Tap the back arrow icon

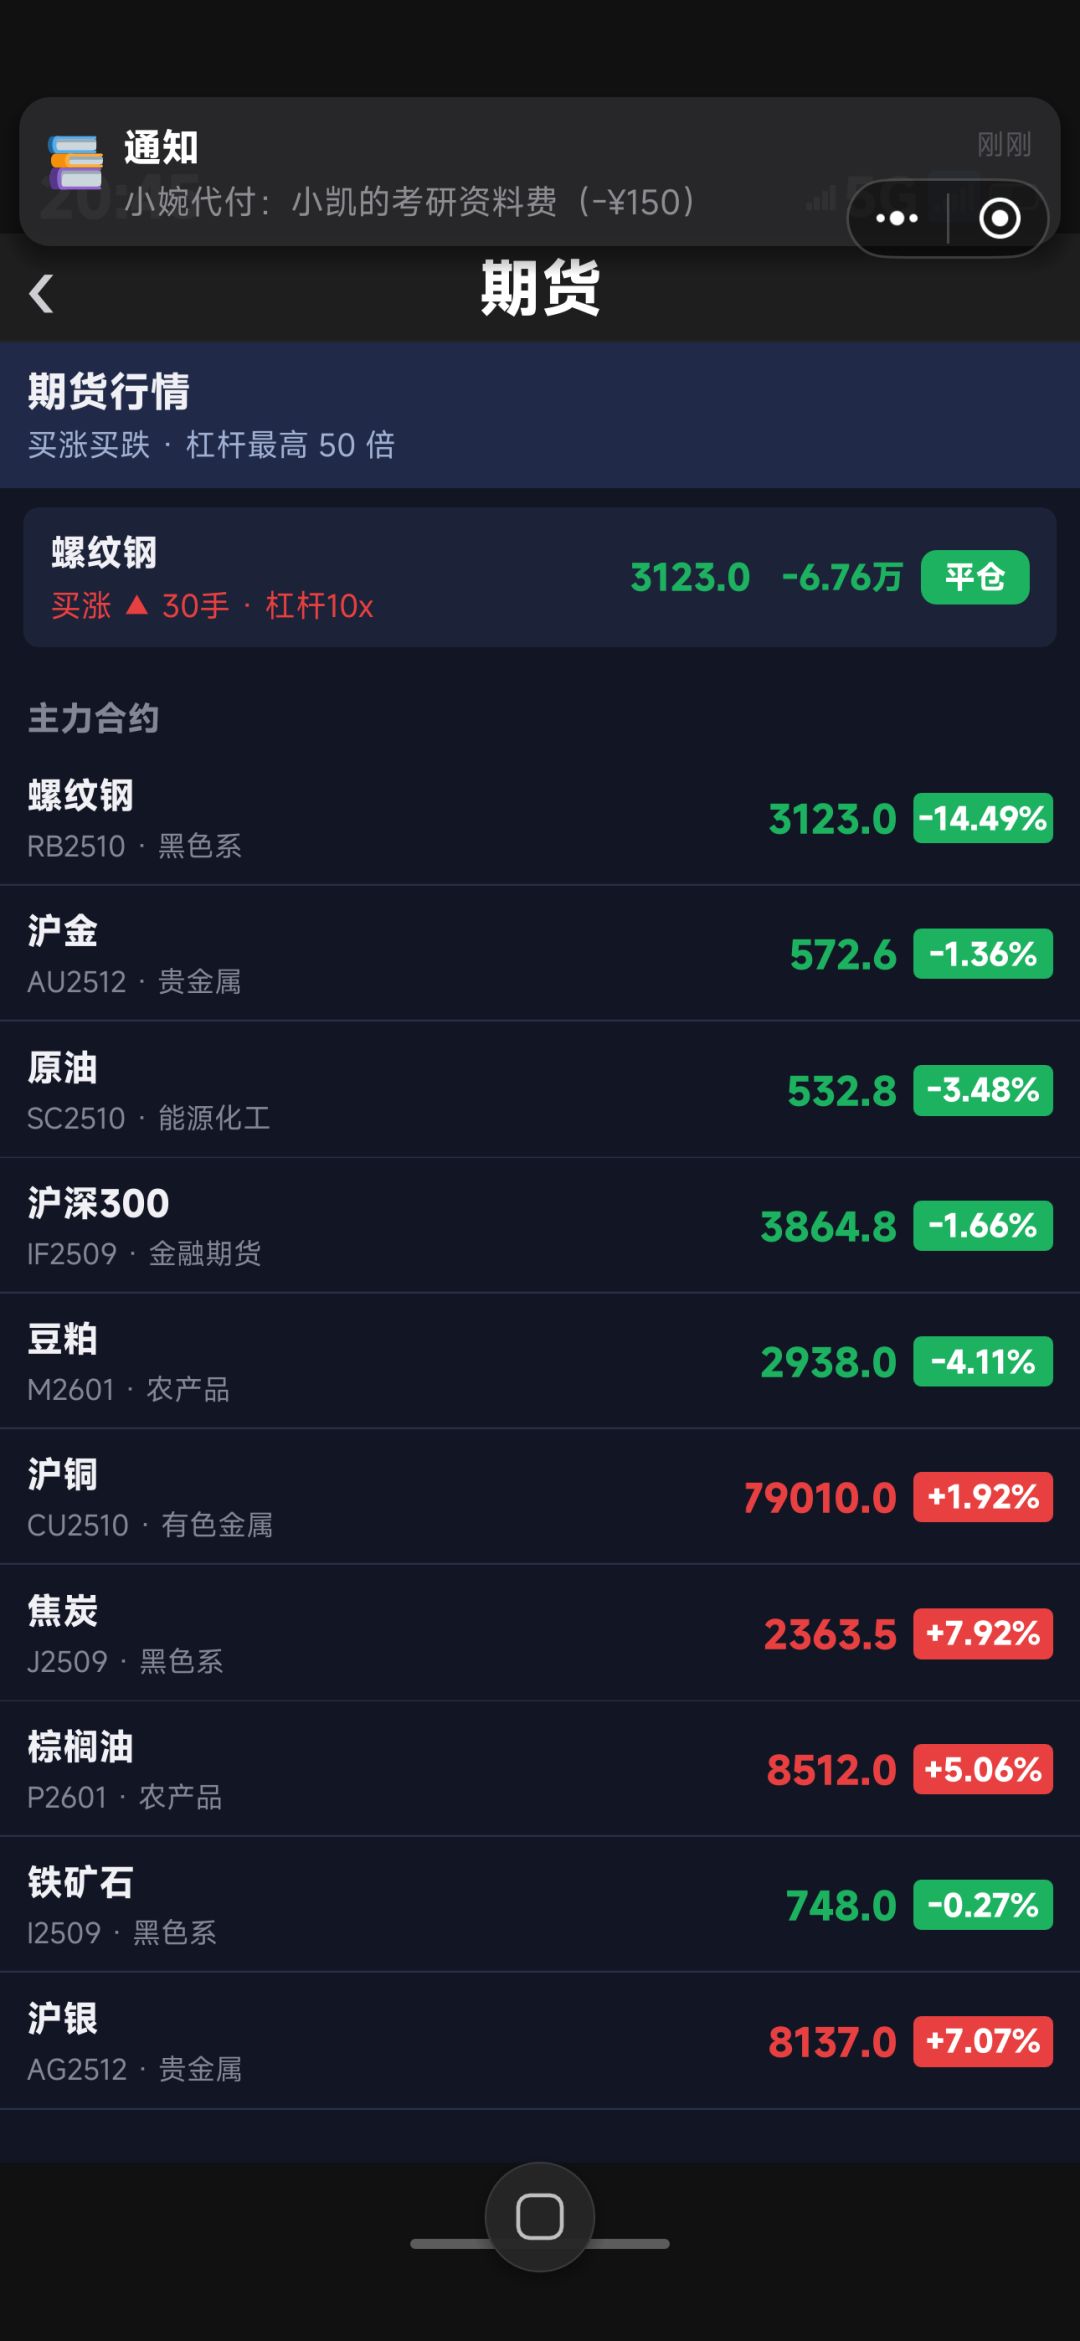tap(41, 293)
